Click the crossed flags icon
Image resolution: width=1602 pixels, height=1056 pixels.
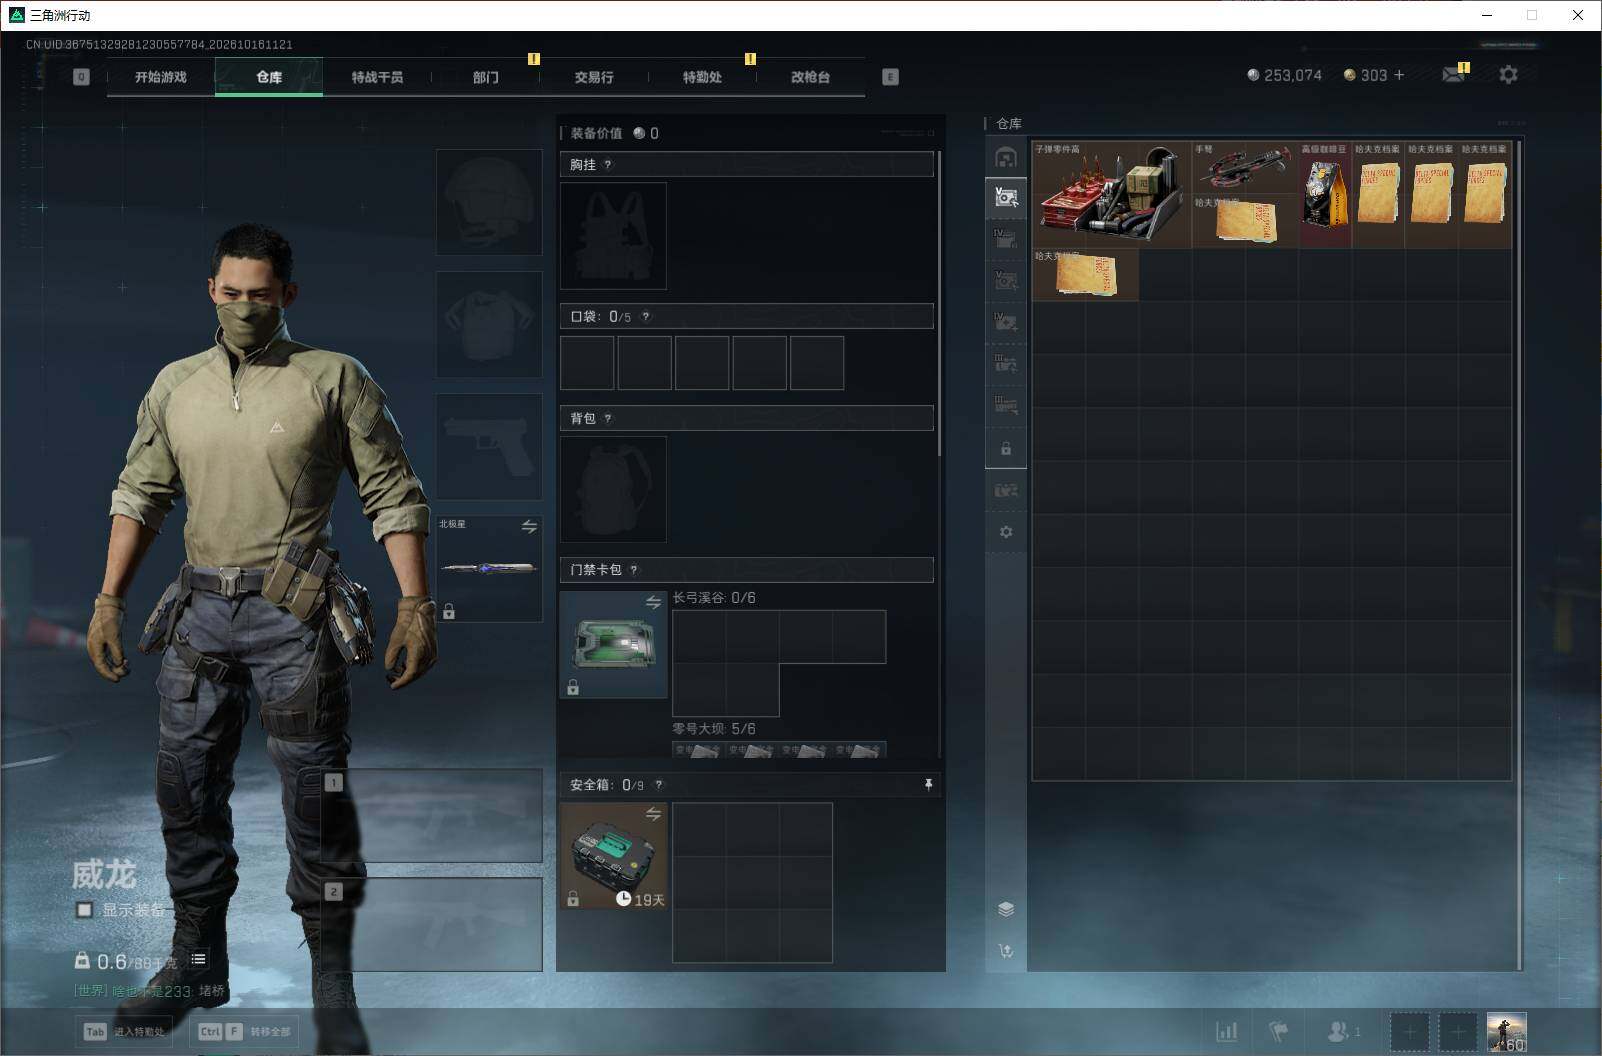click(1279, 1031)
